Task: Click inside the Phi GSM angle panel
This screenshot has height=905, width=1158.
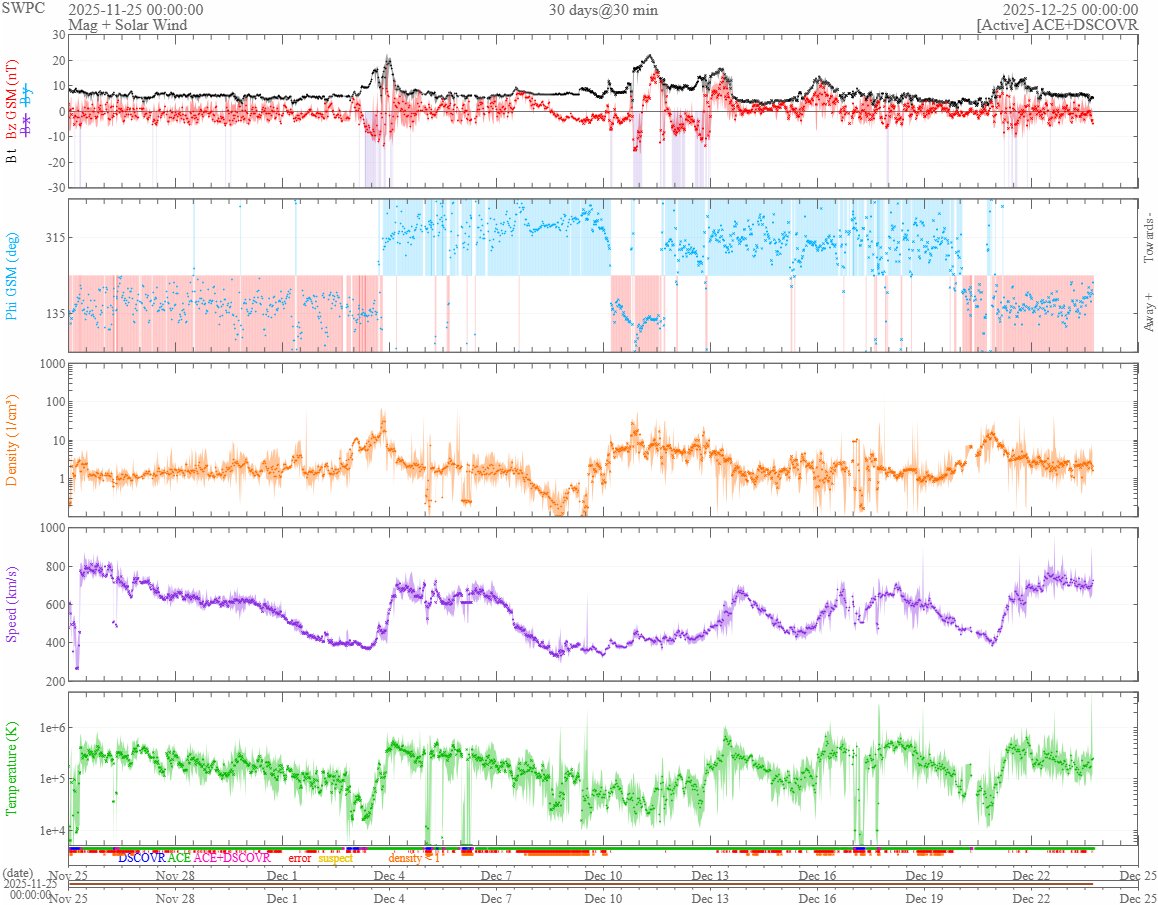Action: (603, 276)
